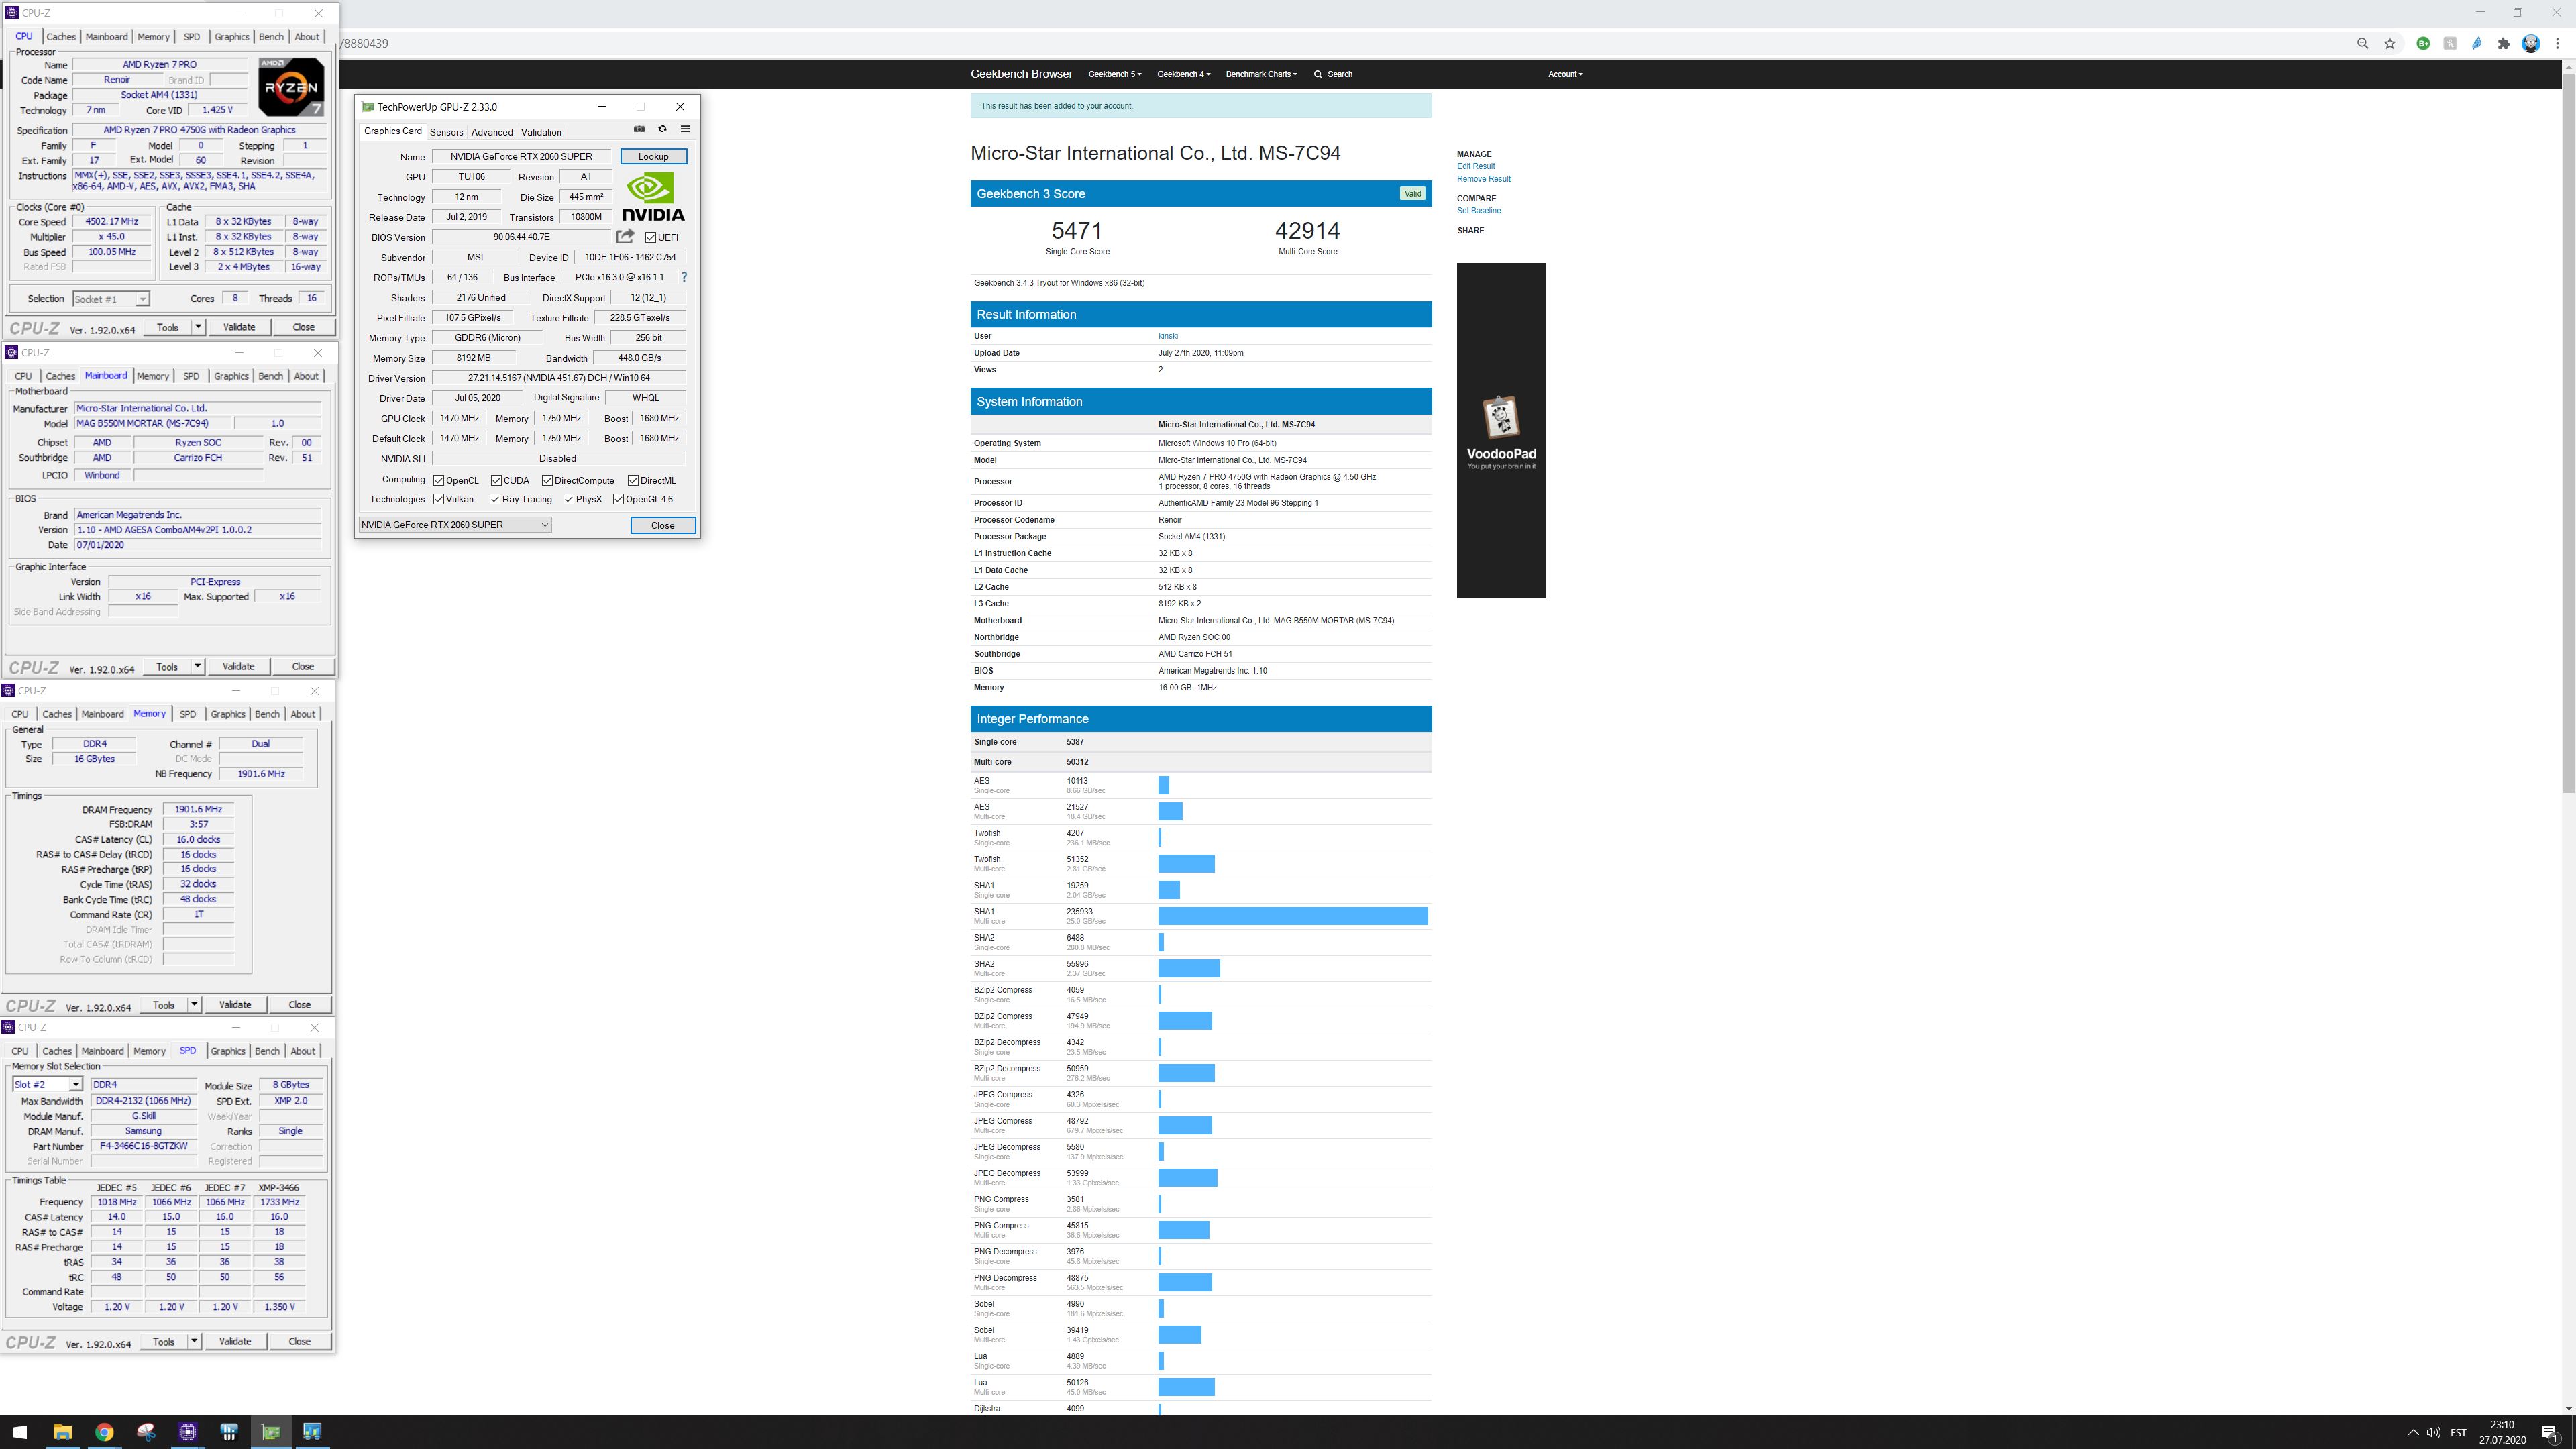
Task: Click the Lookup button in GPU-Z
Action: click(x=653, y=156)
